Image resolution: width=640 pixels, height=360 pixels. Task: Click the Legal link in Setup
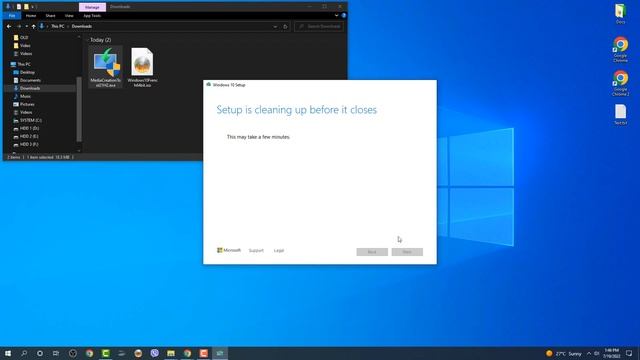coord(279,251)
